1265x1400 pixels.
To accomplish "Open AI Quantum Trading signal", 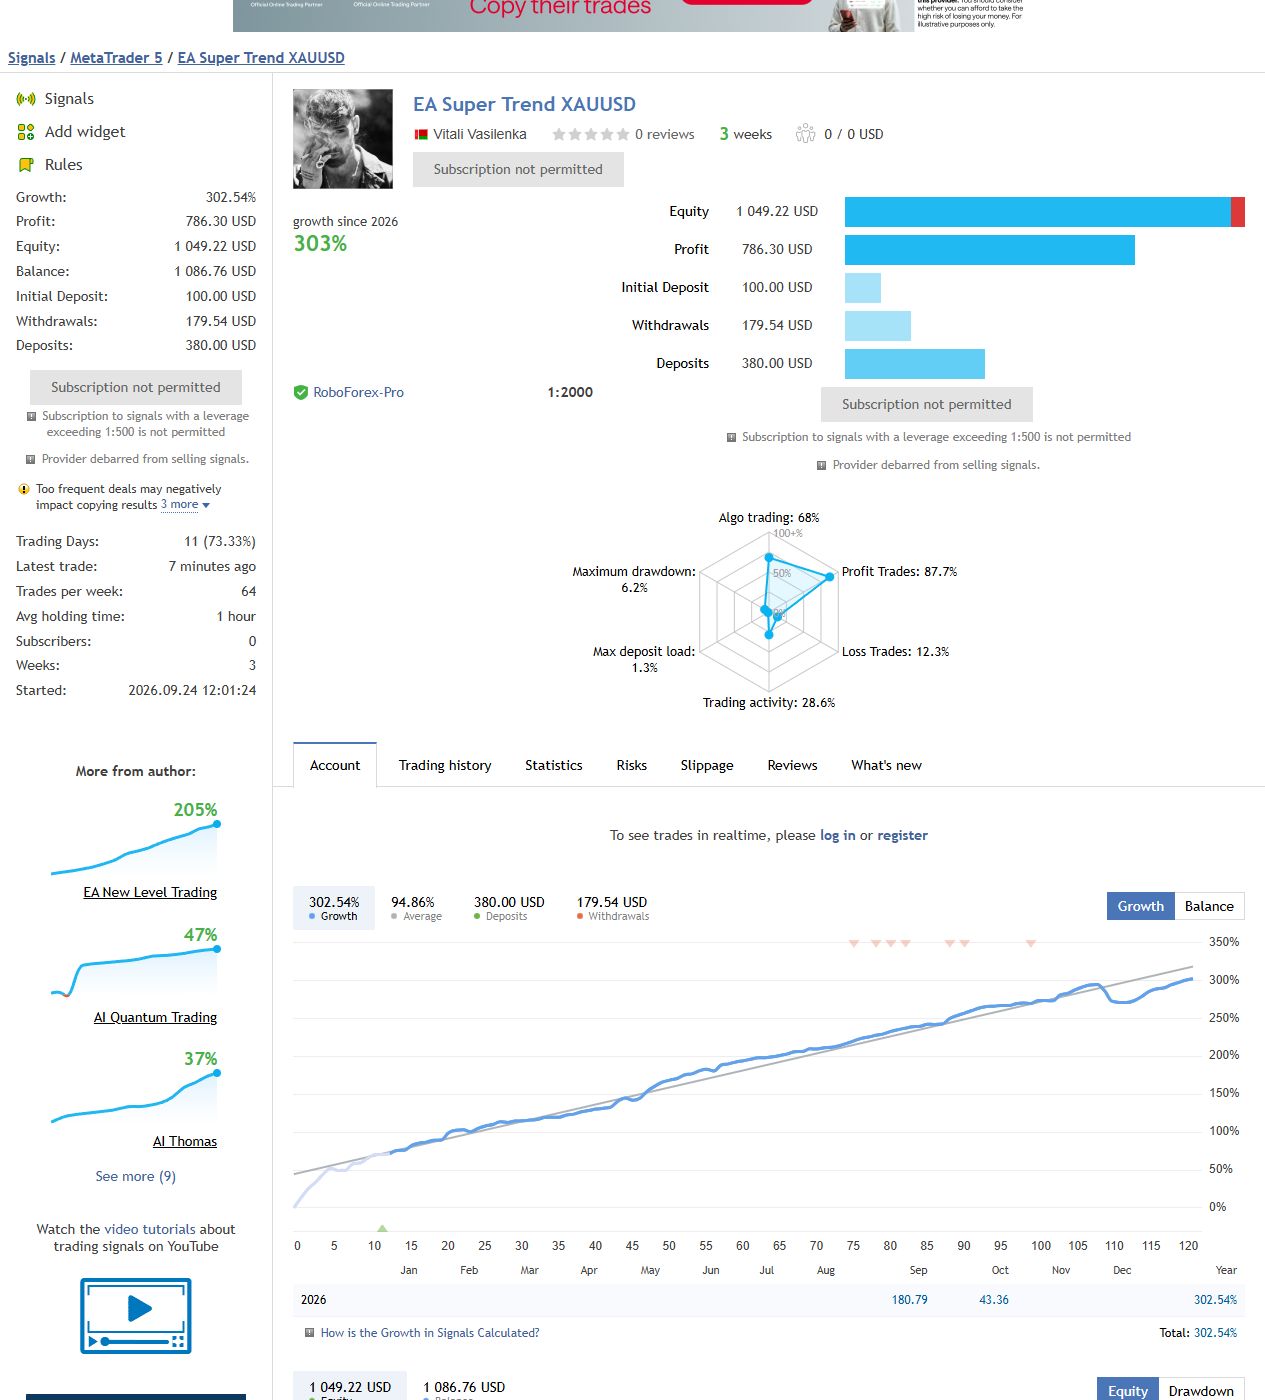I will [155, 1017].
